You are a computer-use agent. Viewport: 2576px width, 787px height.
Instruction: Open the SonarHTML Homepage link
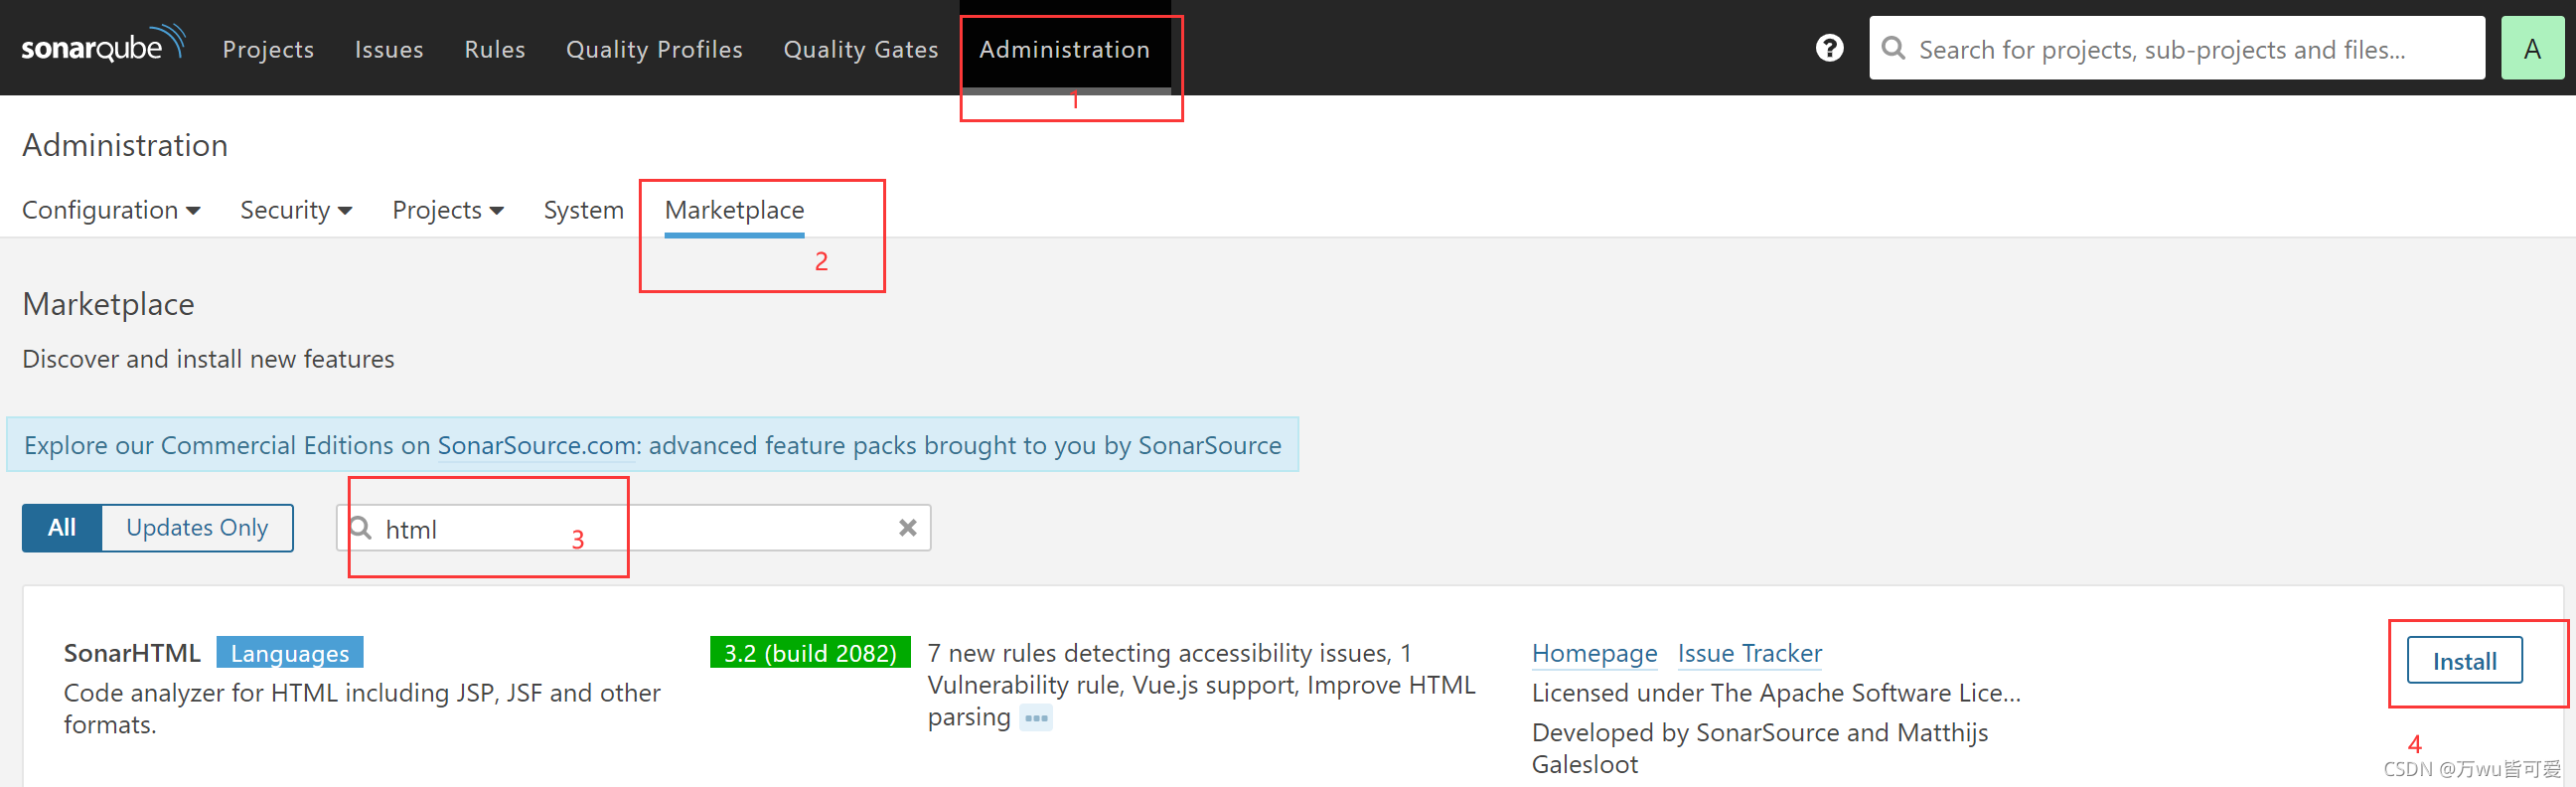click(x=1594, y=653)
